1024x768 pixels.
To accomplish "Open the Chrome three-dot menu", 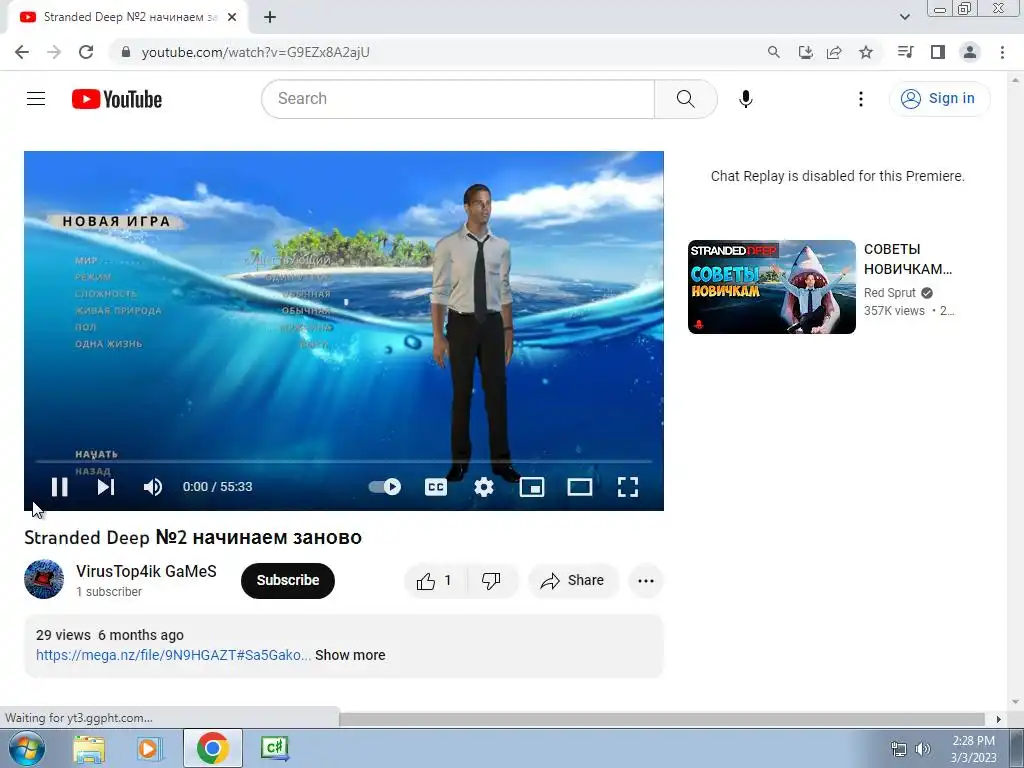I will tap(1002, 52).
